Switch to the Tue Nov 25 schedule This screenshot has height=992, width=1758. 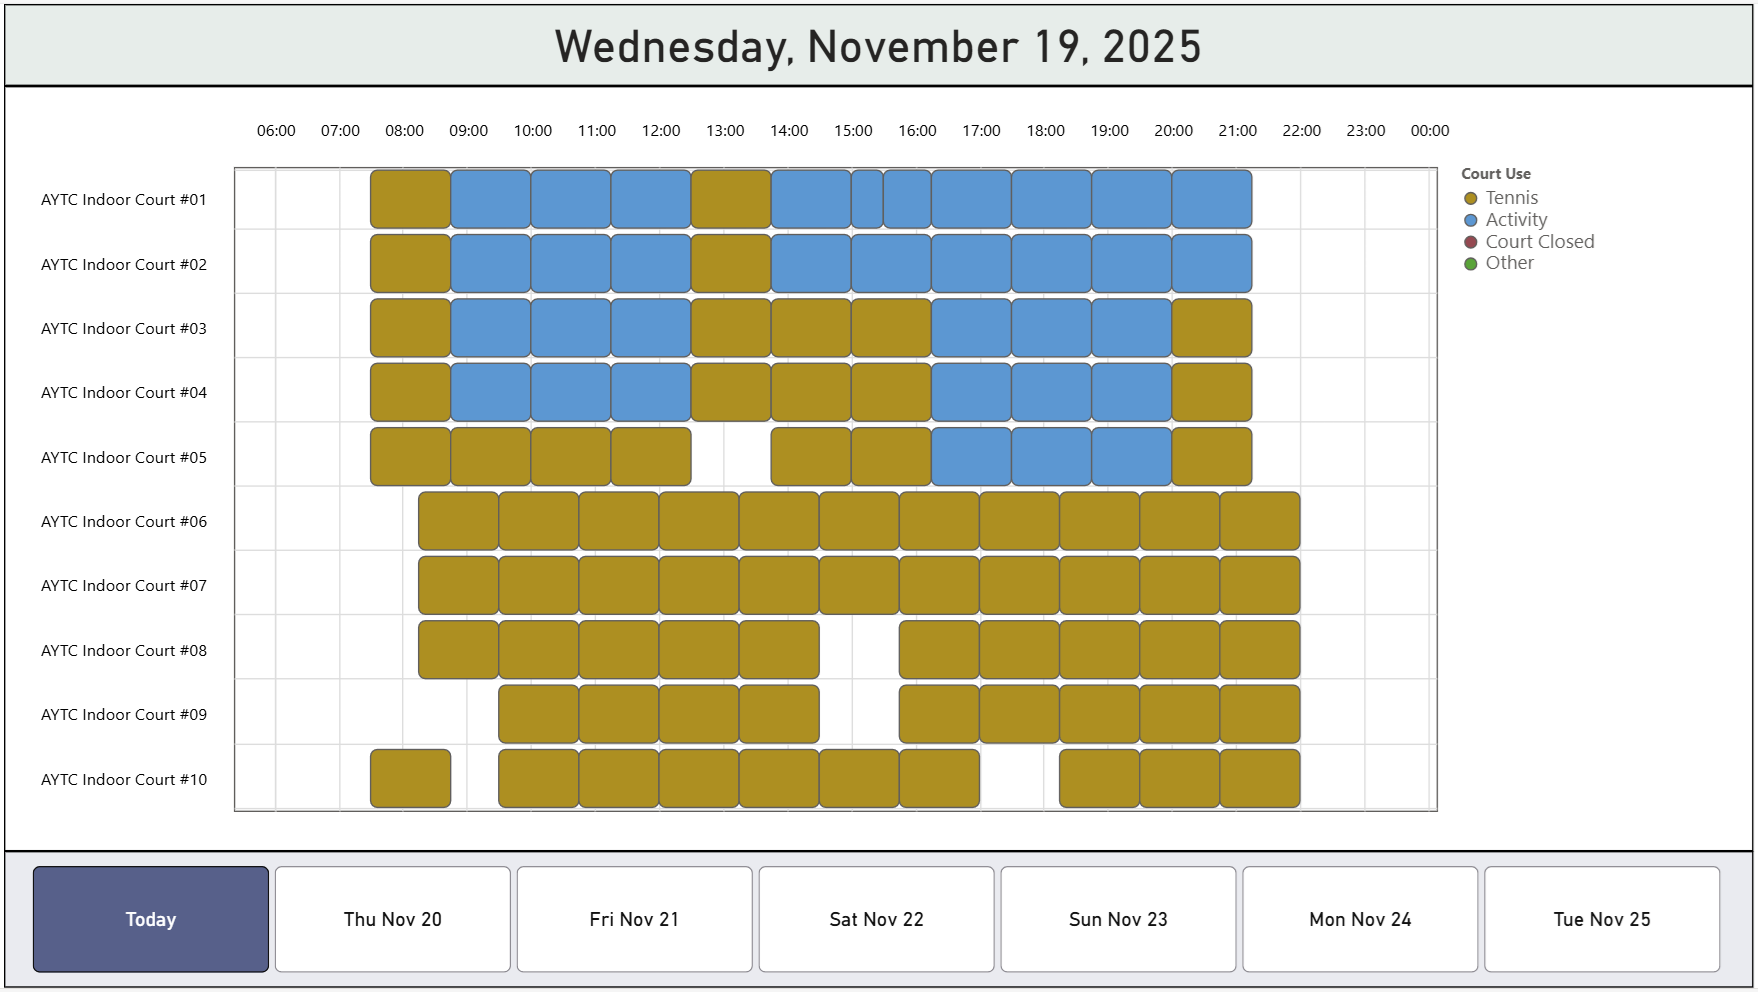click(x=1601, y=918)
